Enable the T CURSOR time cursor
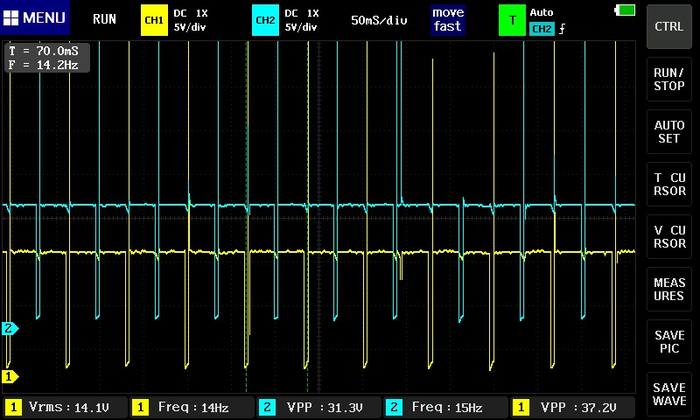Image resolution: width=700 pixels, height=420 pixels. [x=669, y=184]
